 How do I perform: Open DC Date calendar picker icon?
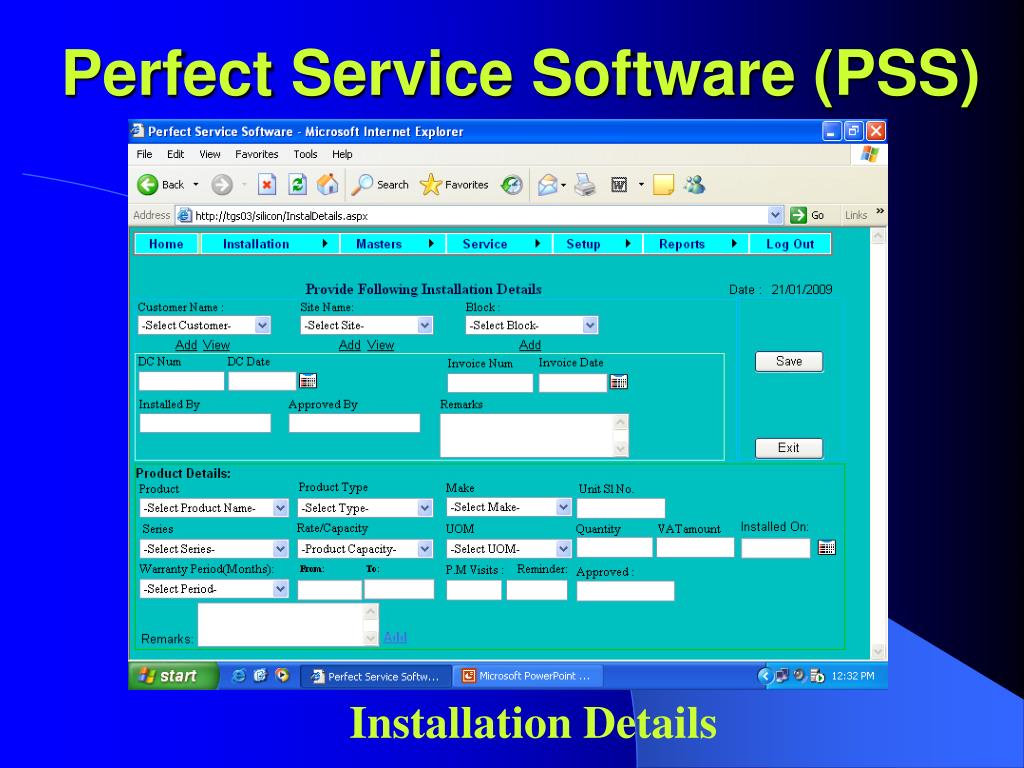point(308,381)
